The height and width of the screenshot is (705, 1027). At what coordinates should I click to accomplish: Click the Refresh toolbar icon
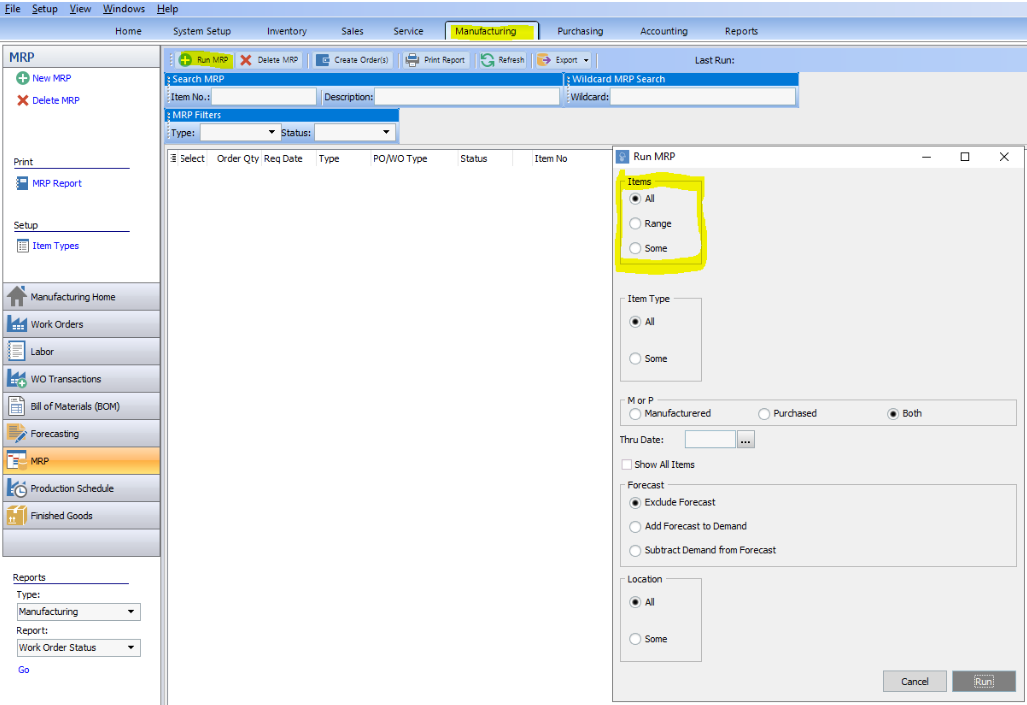coord(487,60)
